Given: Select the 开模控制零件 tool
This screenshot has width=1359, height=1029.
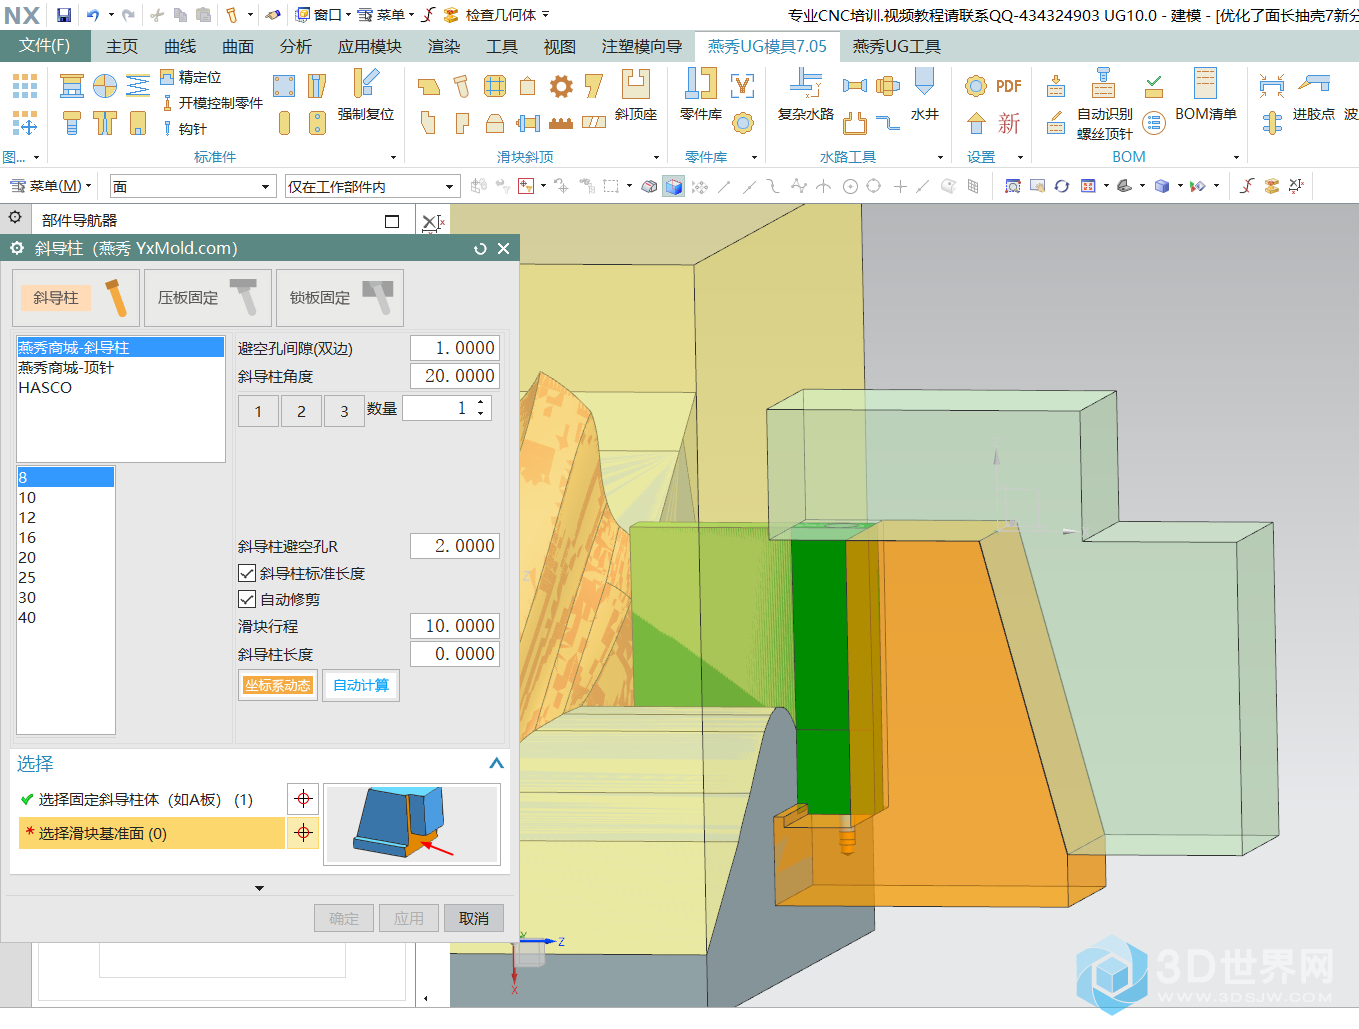Looking at the screenshot, I should click(211, 103).
